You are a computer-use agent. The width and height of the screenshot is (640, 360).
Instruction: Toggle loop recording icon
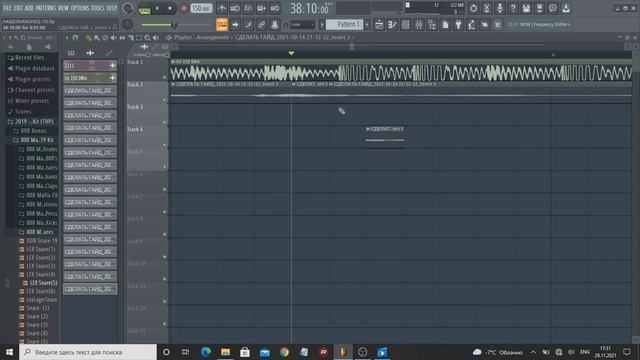tap(275, 8)
